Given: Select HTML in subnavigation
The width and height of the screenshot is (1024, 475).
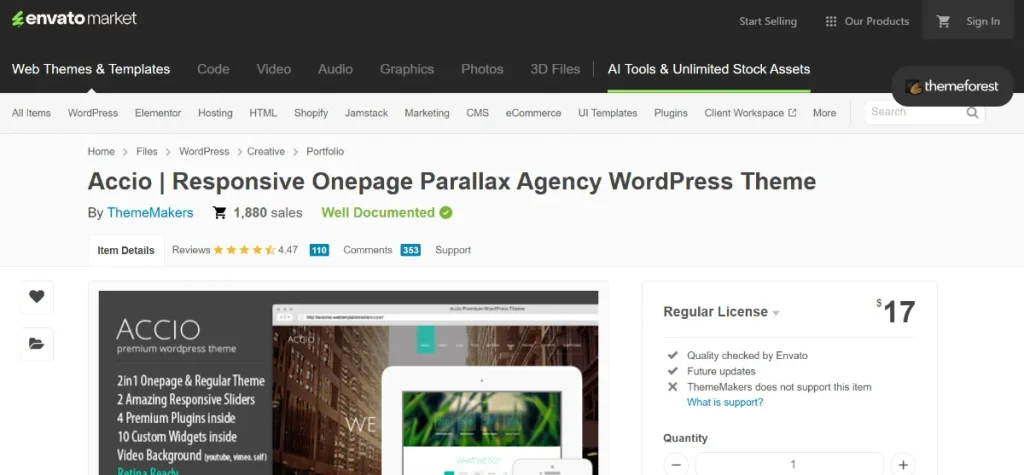Looking at the screenshot, I should 263,113.
